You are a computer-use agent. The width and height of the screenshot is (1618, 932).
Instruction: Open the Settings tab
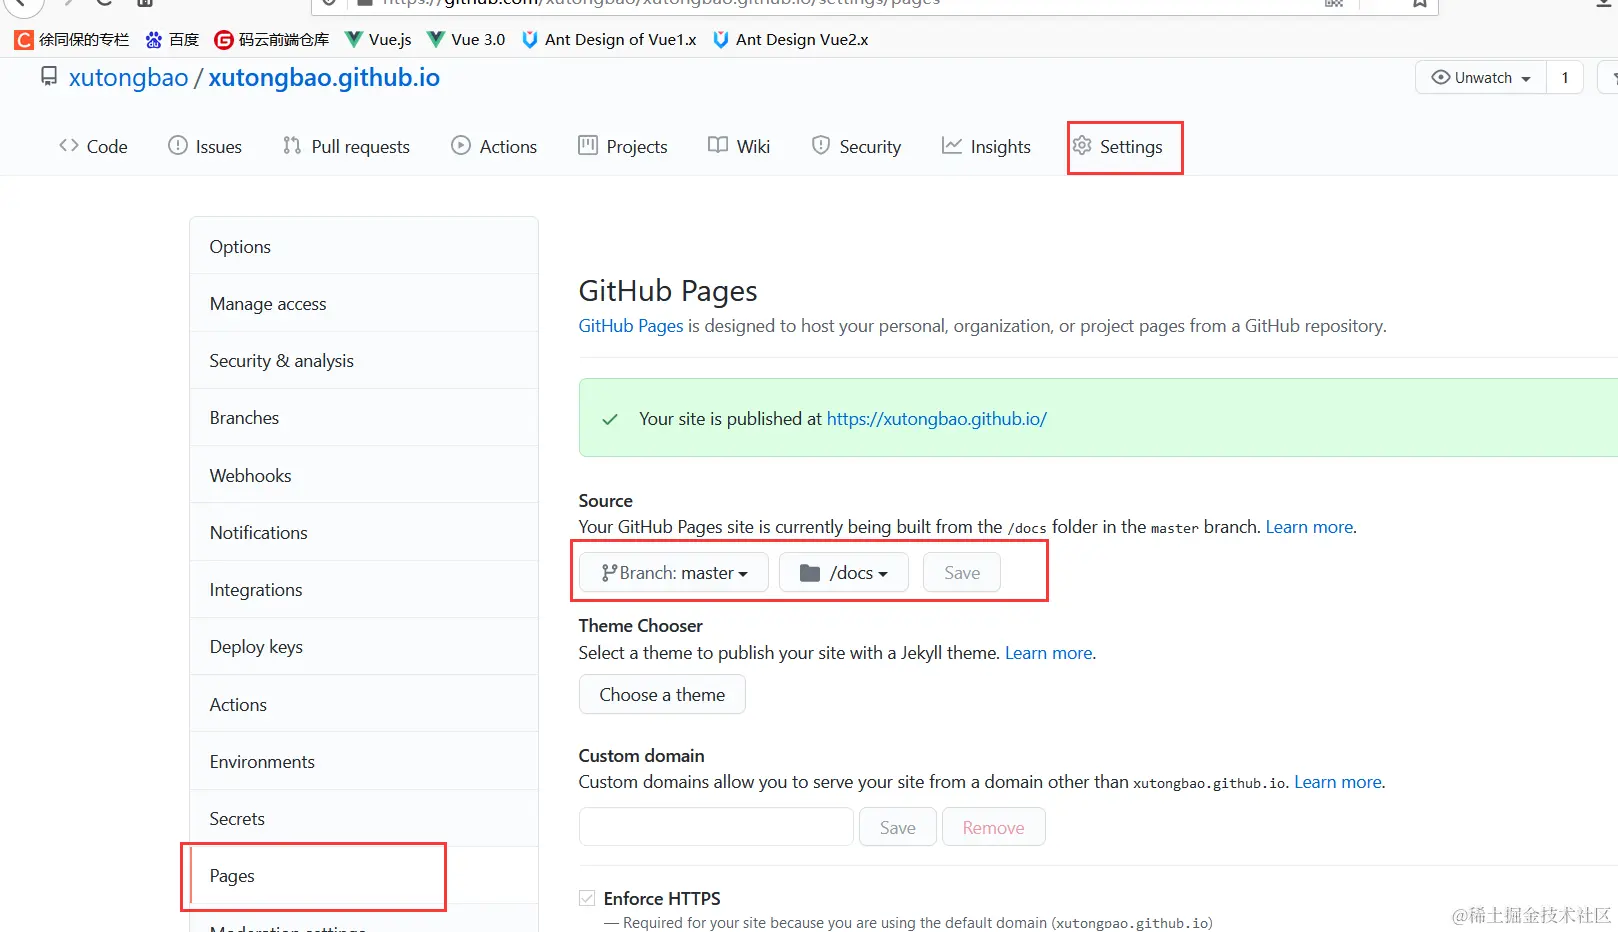pyautogui.click(x=1117, y=146)
